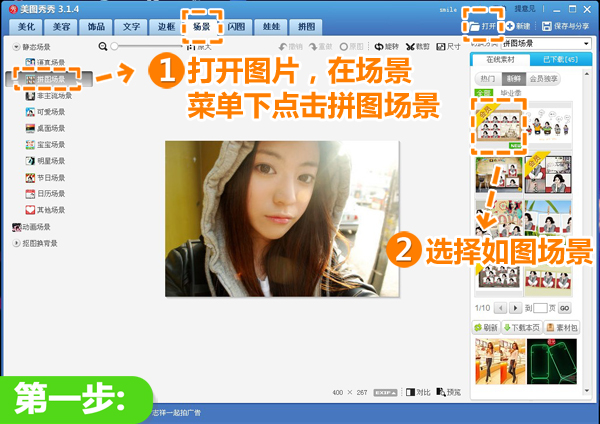The width and height of the screenshot is (600, 424).
Task: Click the 下载本页 download button
Action: point(522,328)
